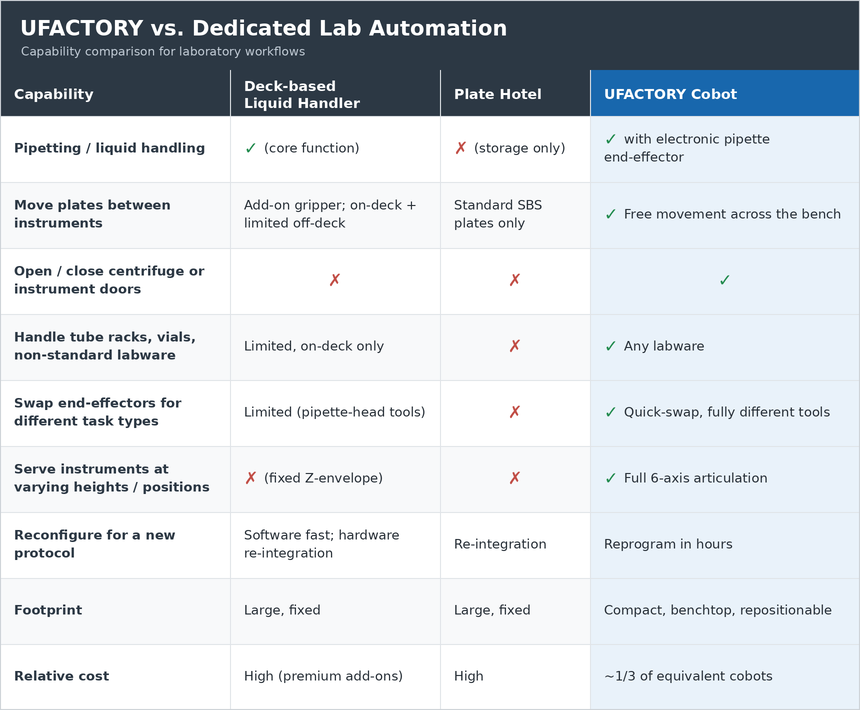
Task: Select the 'Capability' column header
Action: (x=116, y=93)
